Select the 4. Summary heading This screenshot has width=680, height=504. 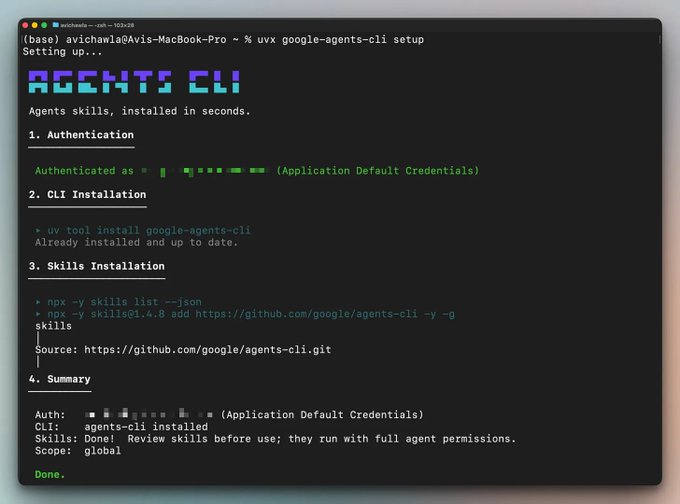[59, 379]
